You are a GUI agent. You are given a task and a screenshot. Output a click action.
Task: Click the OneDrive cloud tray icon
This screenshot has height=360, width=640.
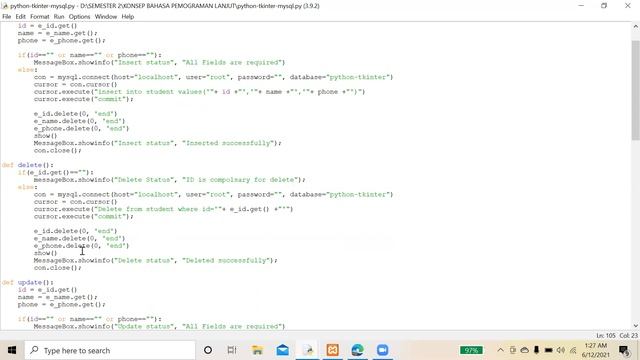(525, 350)
